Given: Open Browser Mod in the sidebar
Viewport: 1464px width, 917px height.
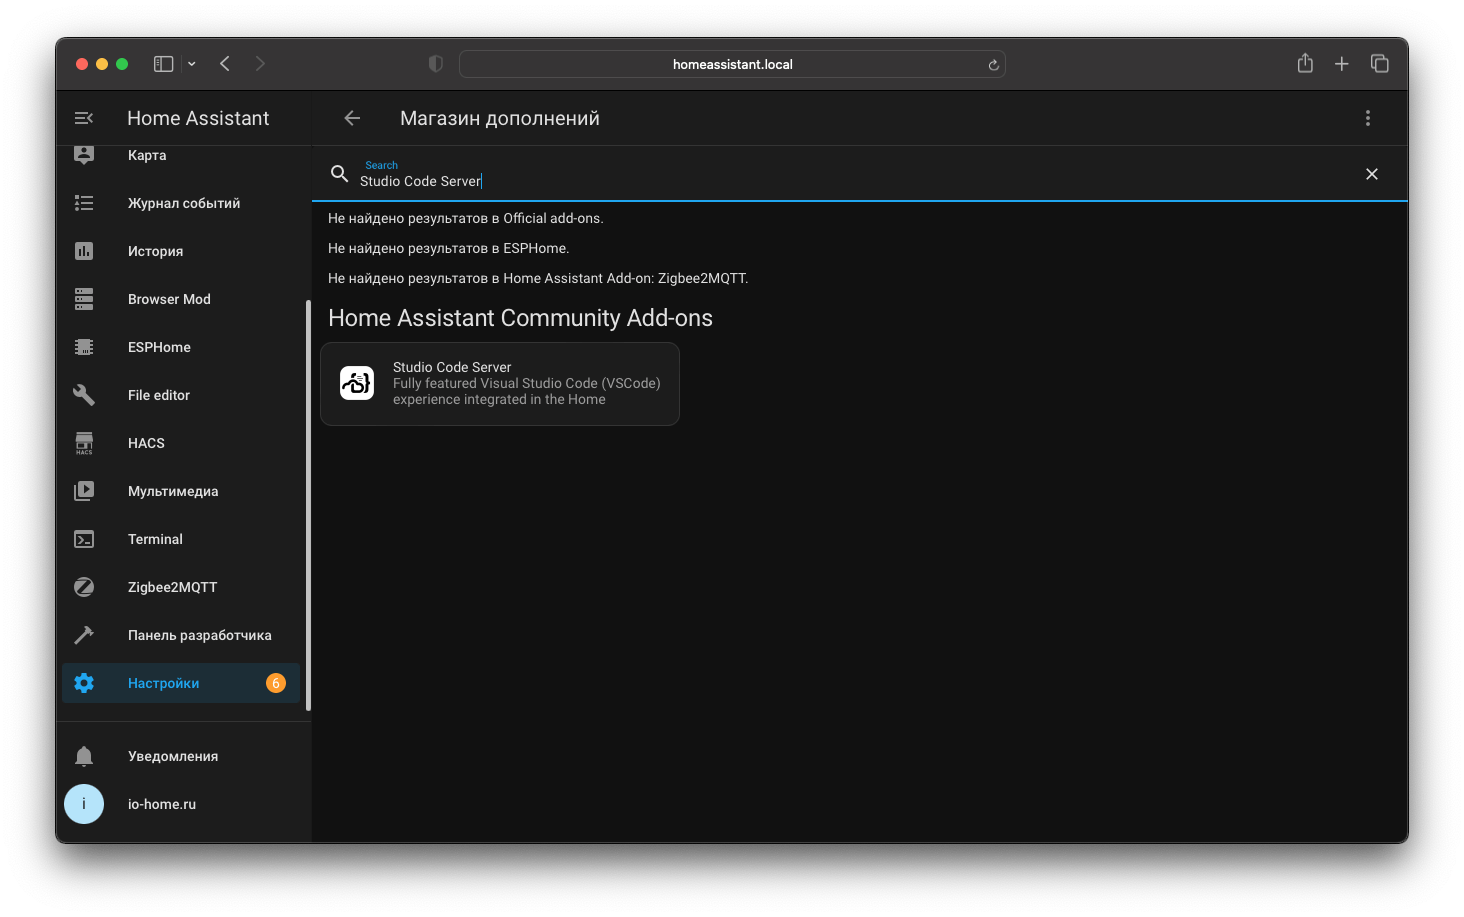Looking at the screenshot, I should point(169,299).
